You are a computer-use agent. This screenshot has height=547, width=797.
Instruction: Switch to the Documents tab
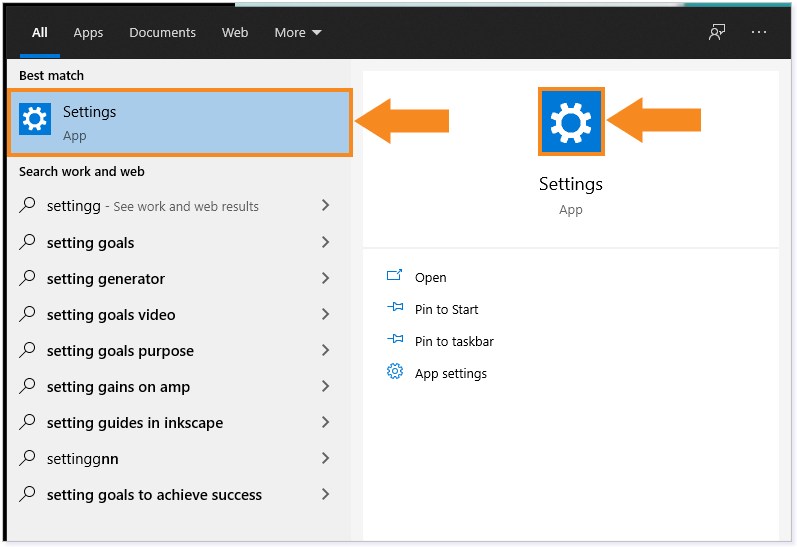pos(162,33)
